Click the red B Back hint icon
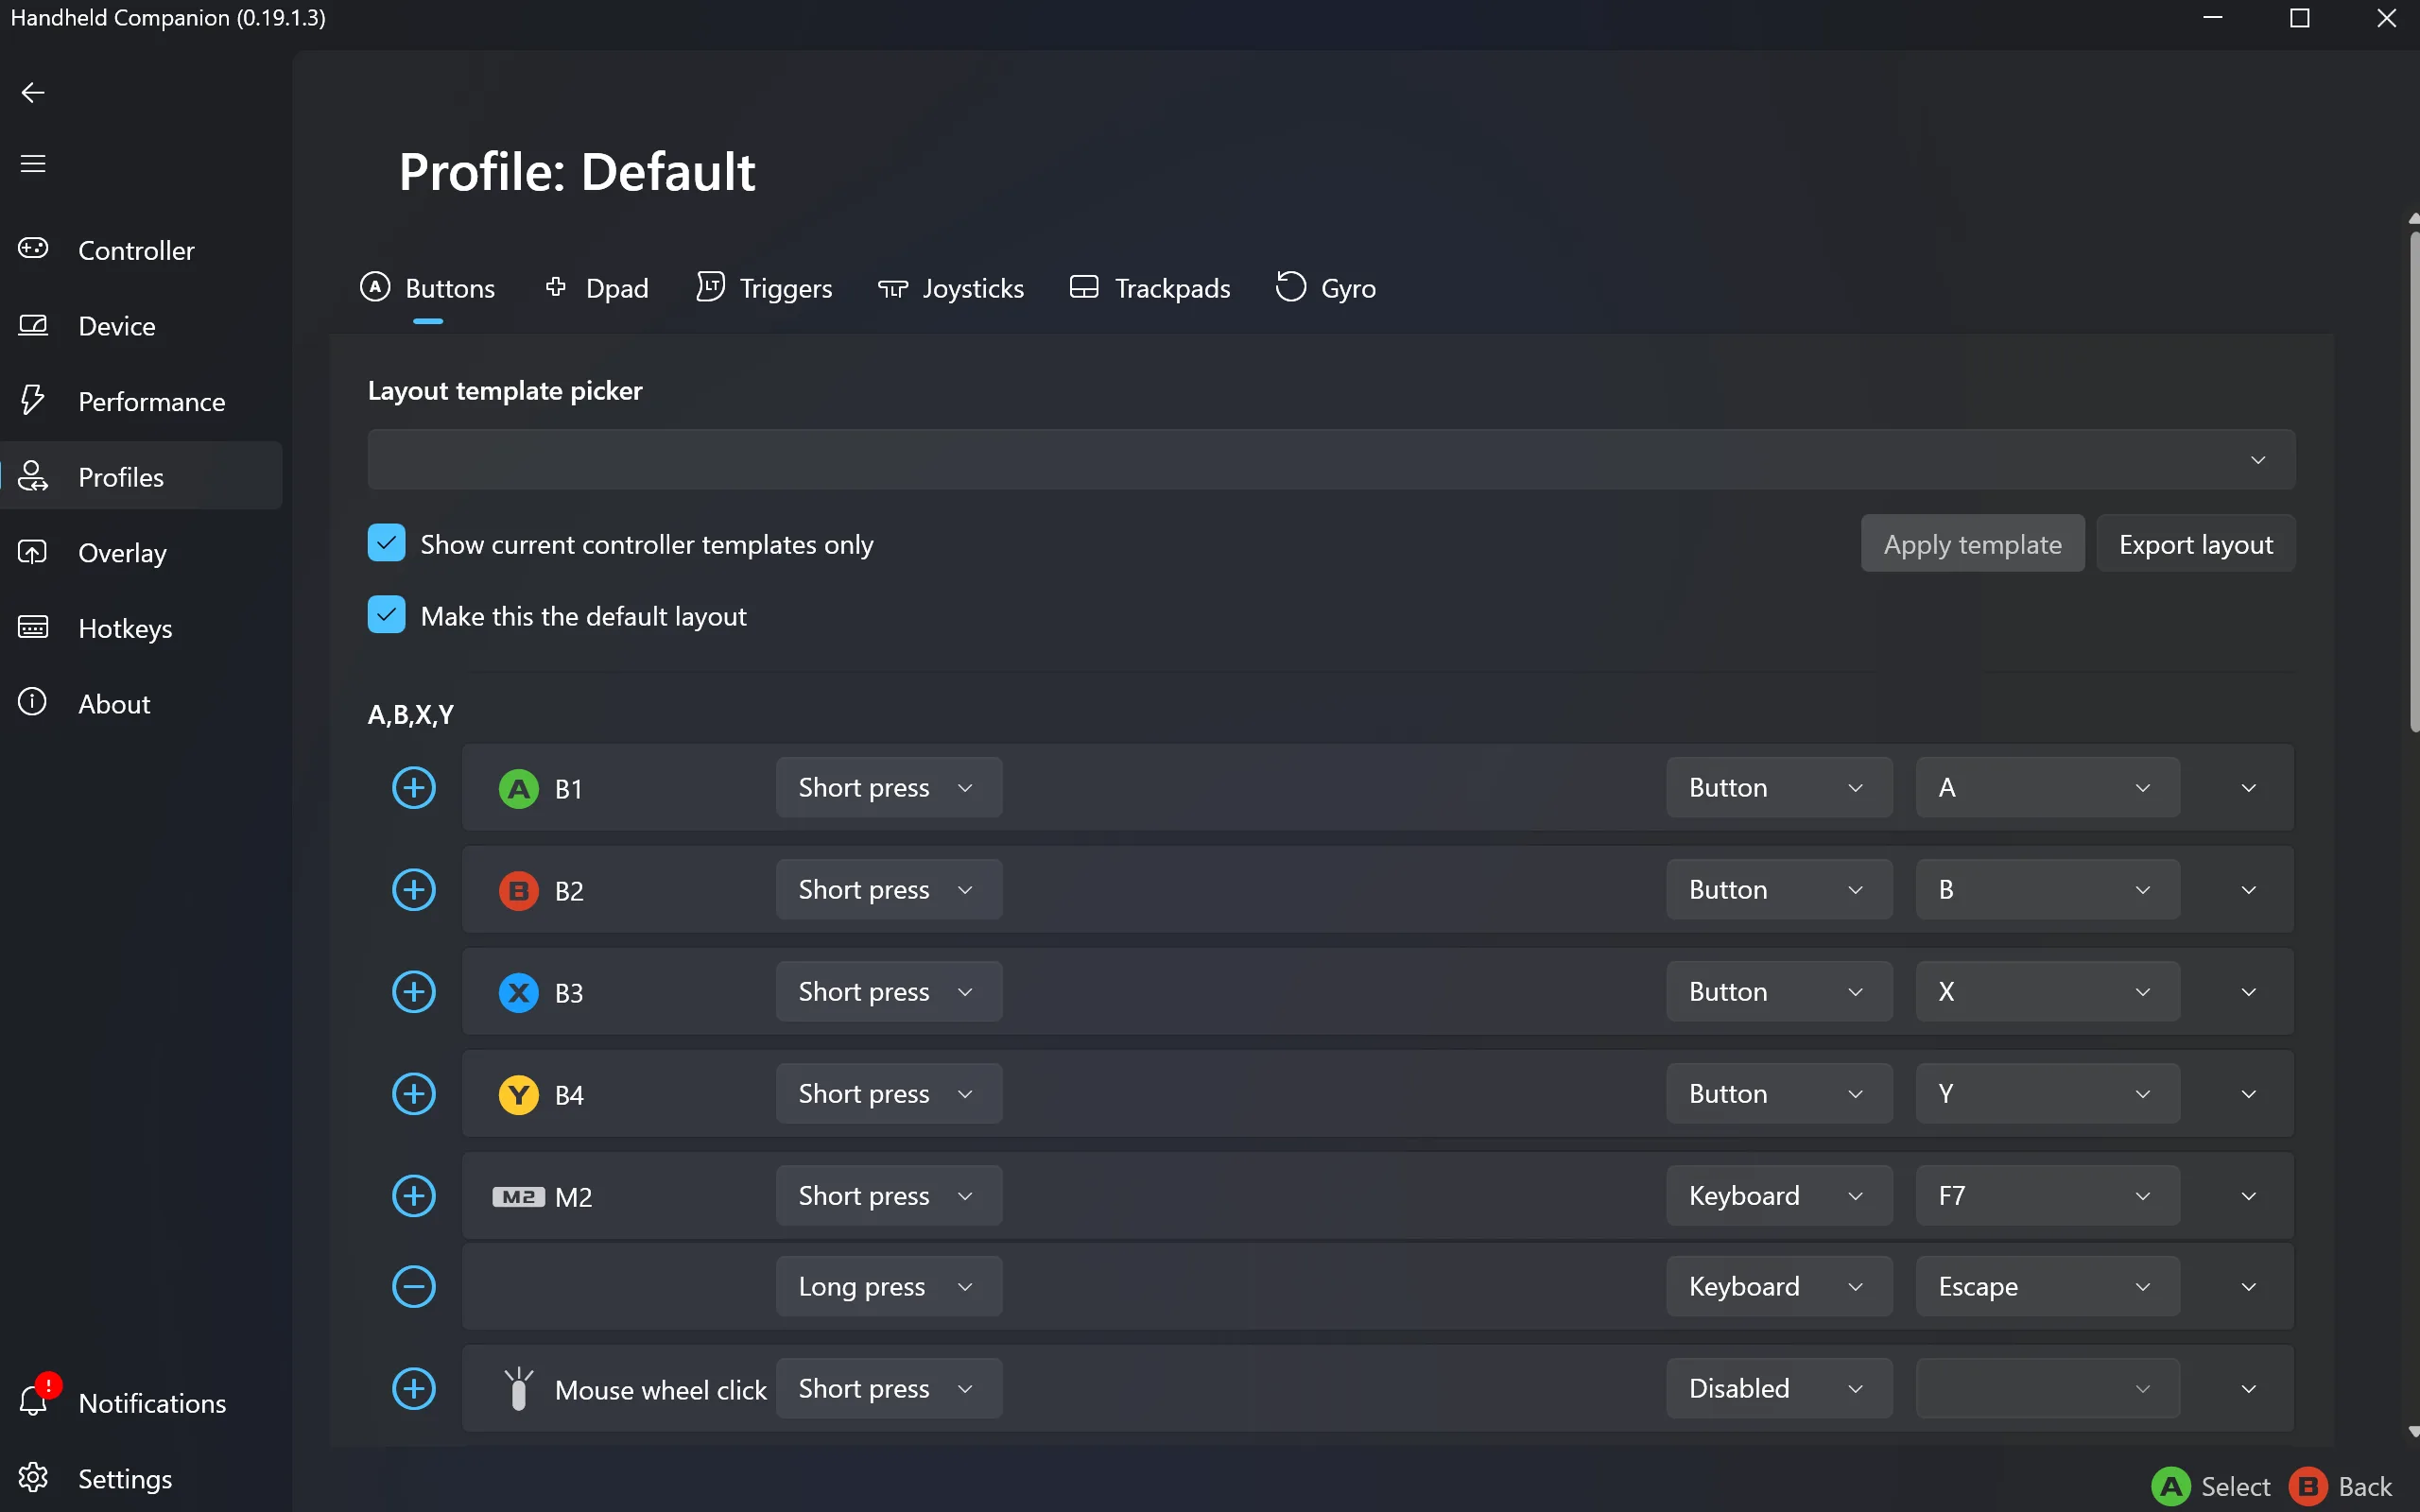Viewport: 2420px width, 1512px height. [x=2309, y=1487]
